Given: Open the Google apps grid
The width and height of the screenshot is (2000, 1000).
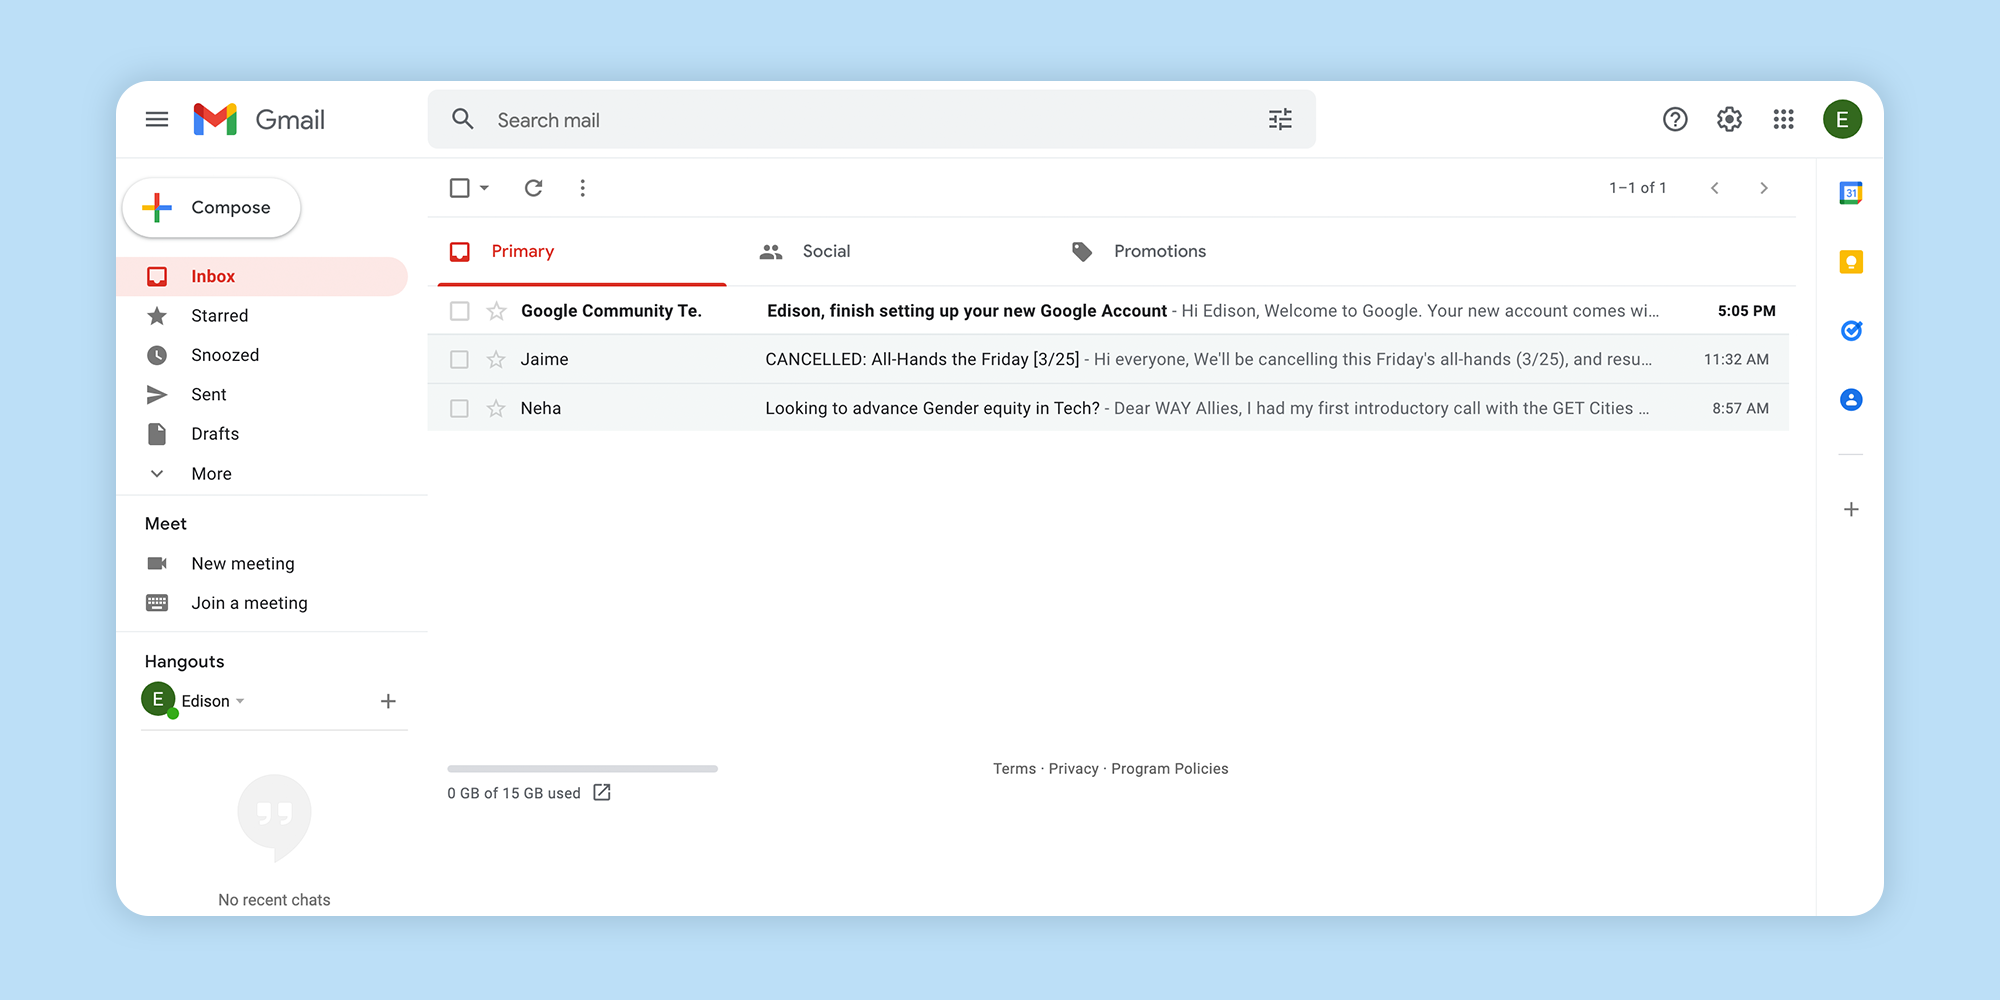Looking at the screenshot, I should pyautogui.click(x=1783, y=120).
